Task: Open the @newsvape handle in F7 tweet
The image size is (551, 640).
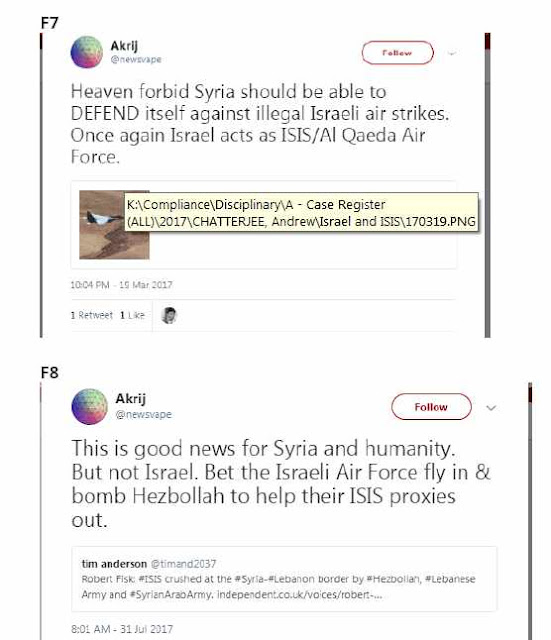Action: (136, 60)
